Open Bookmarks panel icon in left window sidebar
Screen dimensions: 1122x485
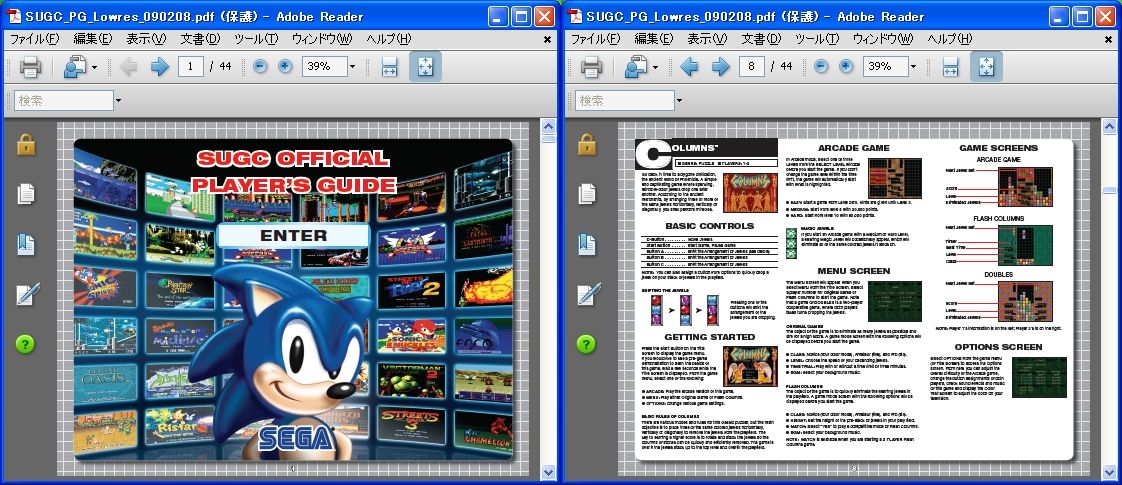(26, 243)
